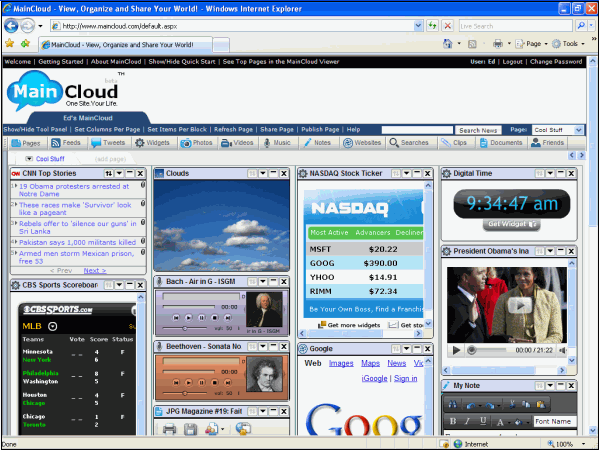The width and height of the screenshot is (599, 450).
Task: Click the Add to Favorites icon
Action: (25, 44)
